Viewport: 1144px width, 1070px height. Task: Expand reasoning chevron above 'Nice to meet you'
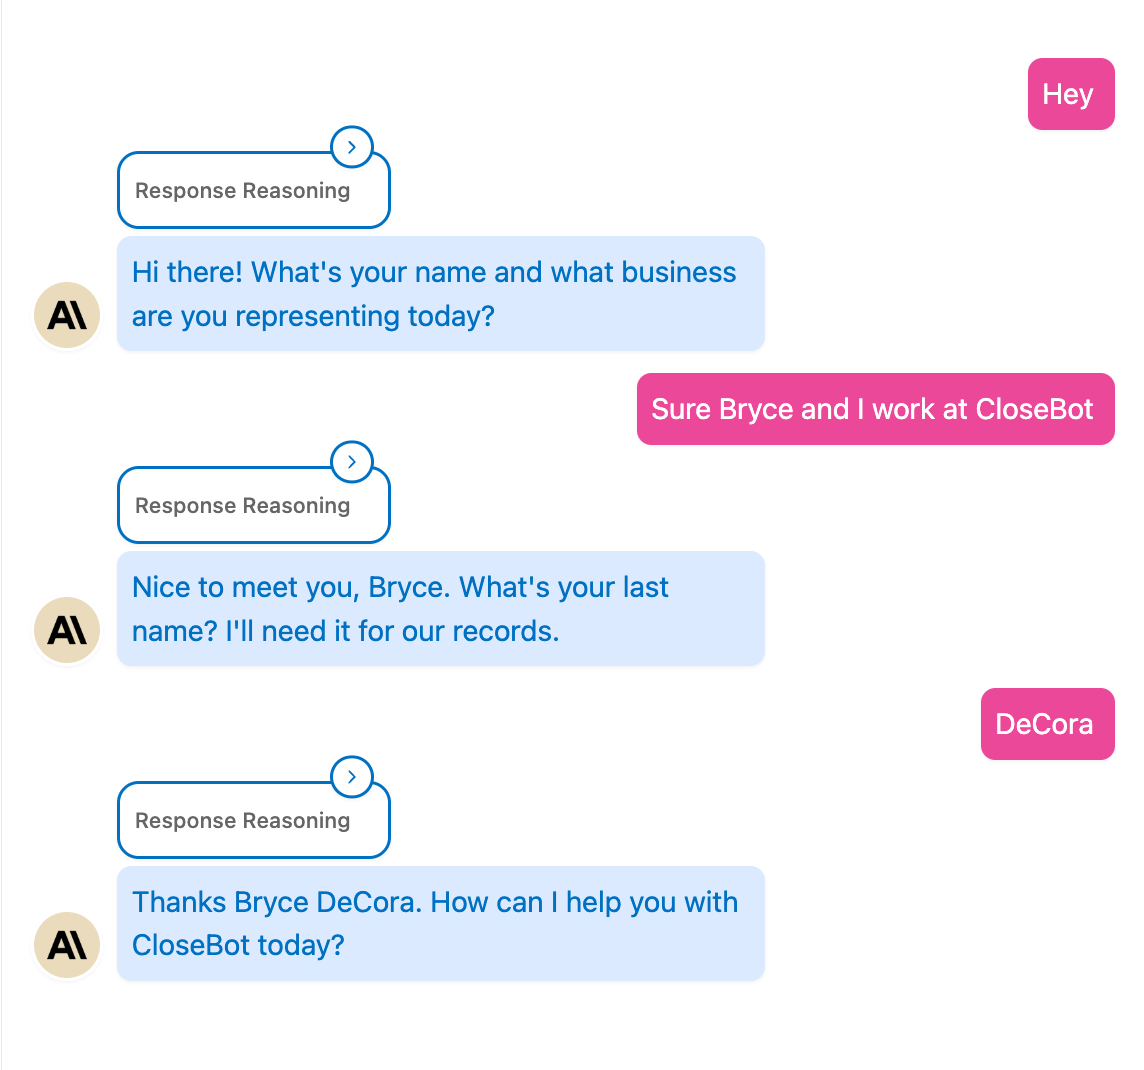351,462
